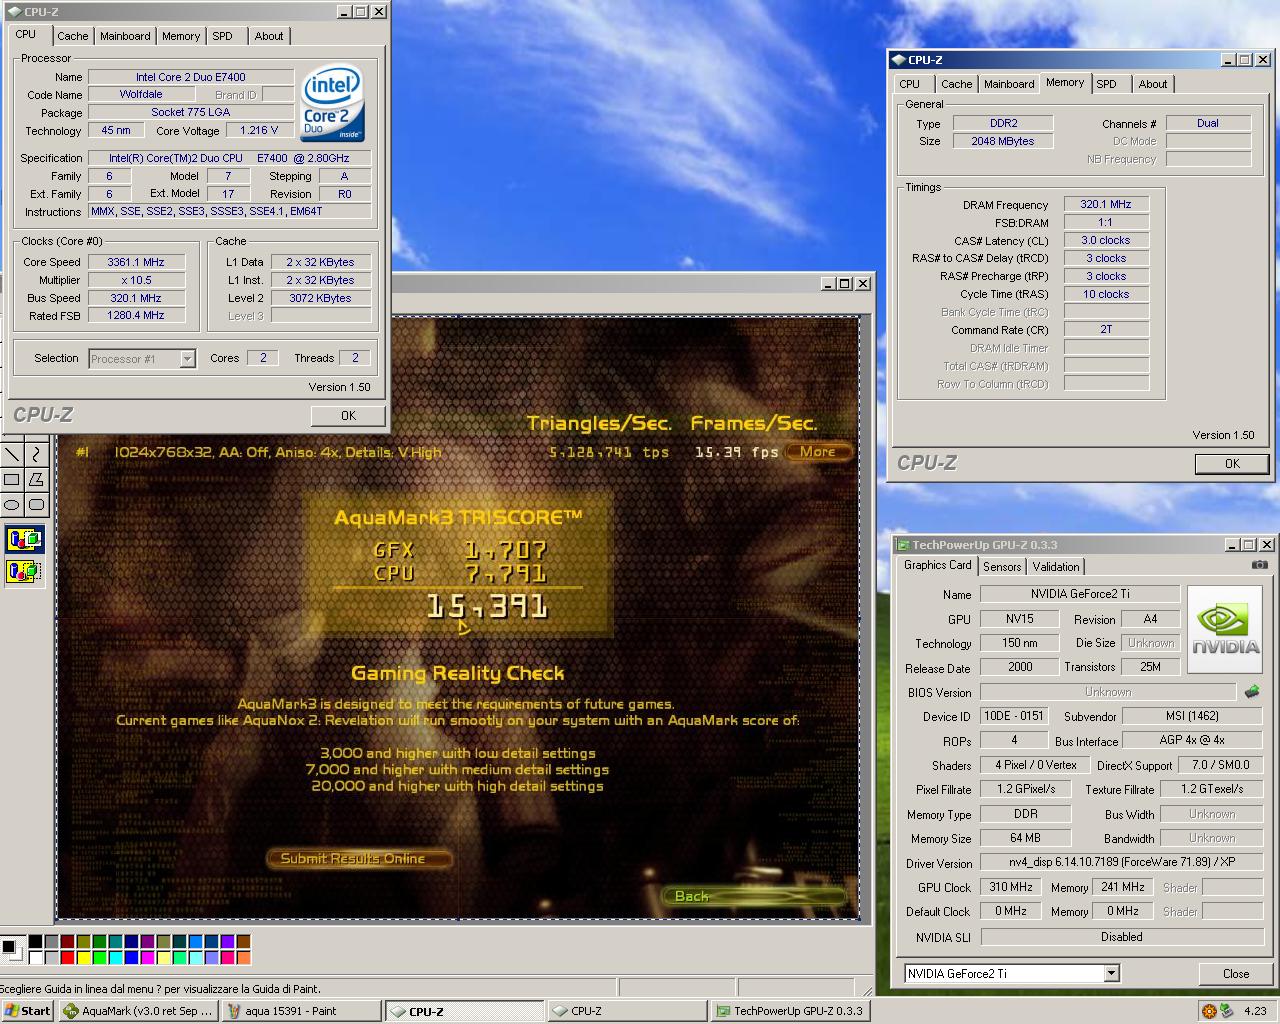Click the DRAM Frequency value 320.1 MHz
Image resolution: width=1280 pixels, height=1024 pixels.
[x=1106, y=204]
